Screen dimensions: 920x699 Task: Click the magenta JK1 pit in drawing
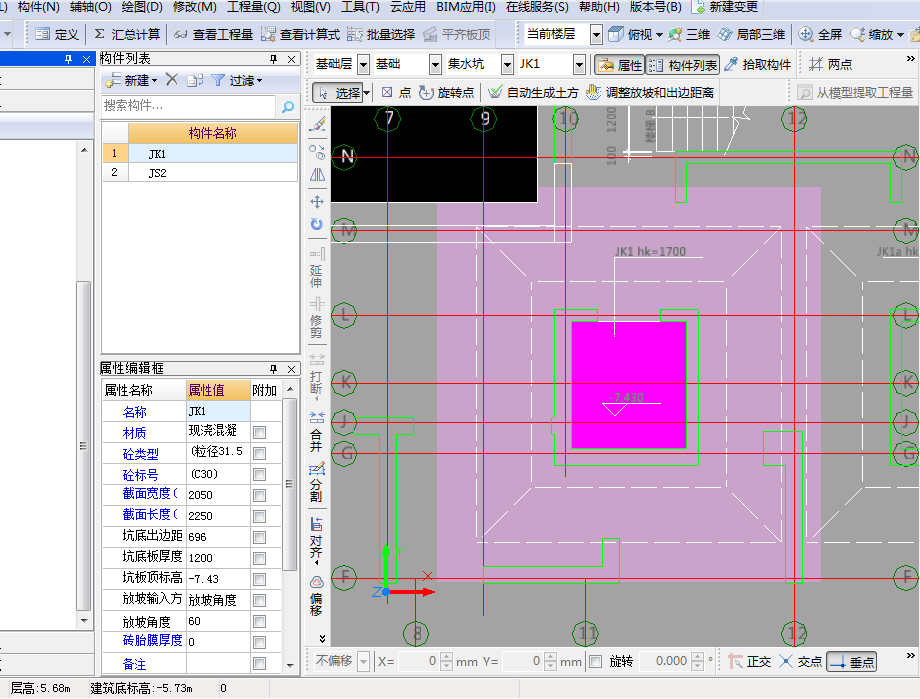pyautogui.click(x=629, y=385)
